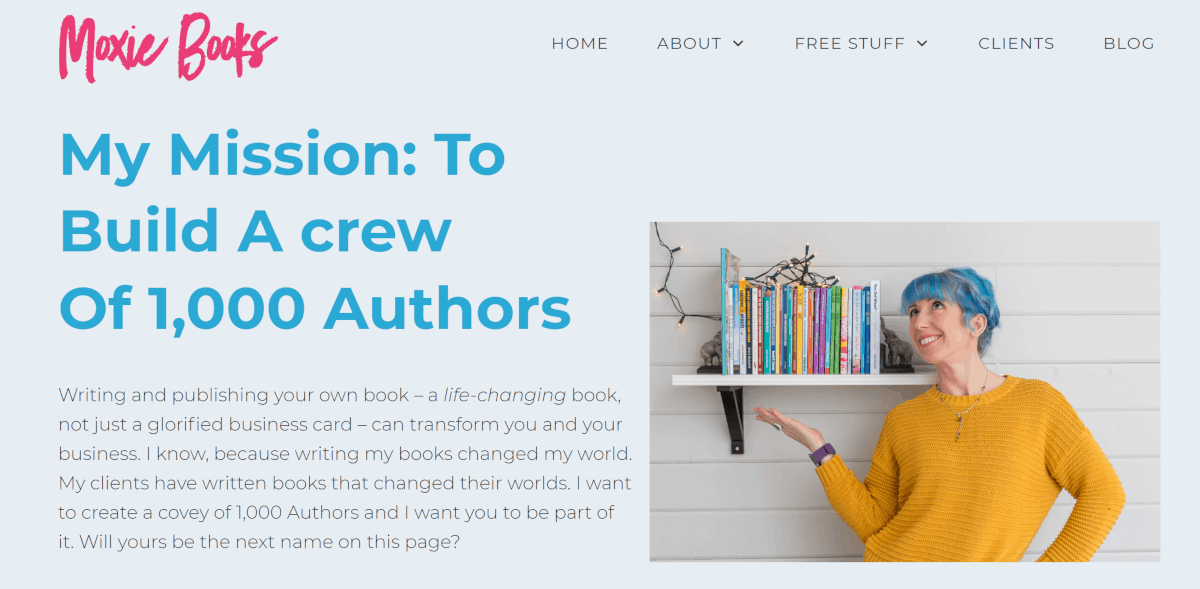Open the ABOUT menu item
Screen dimensions: 1200x589
pos(689,43)
